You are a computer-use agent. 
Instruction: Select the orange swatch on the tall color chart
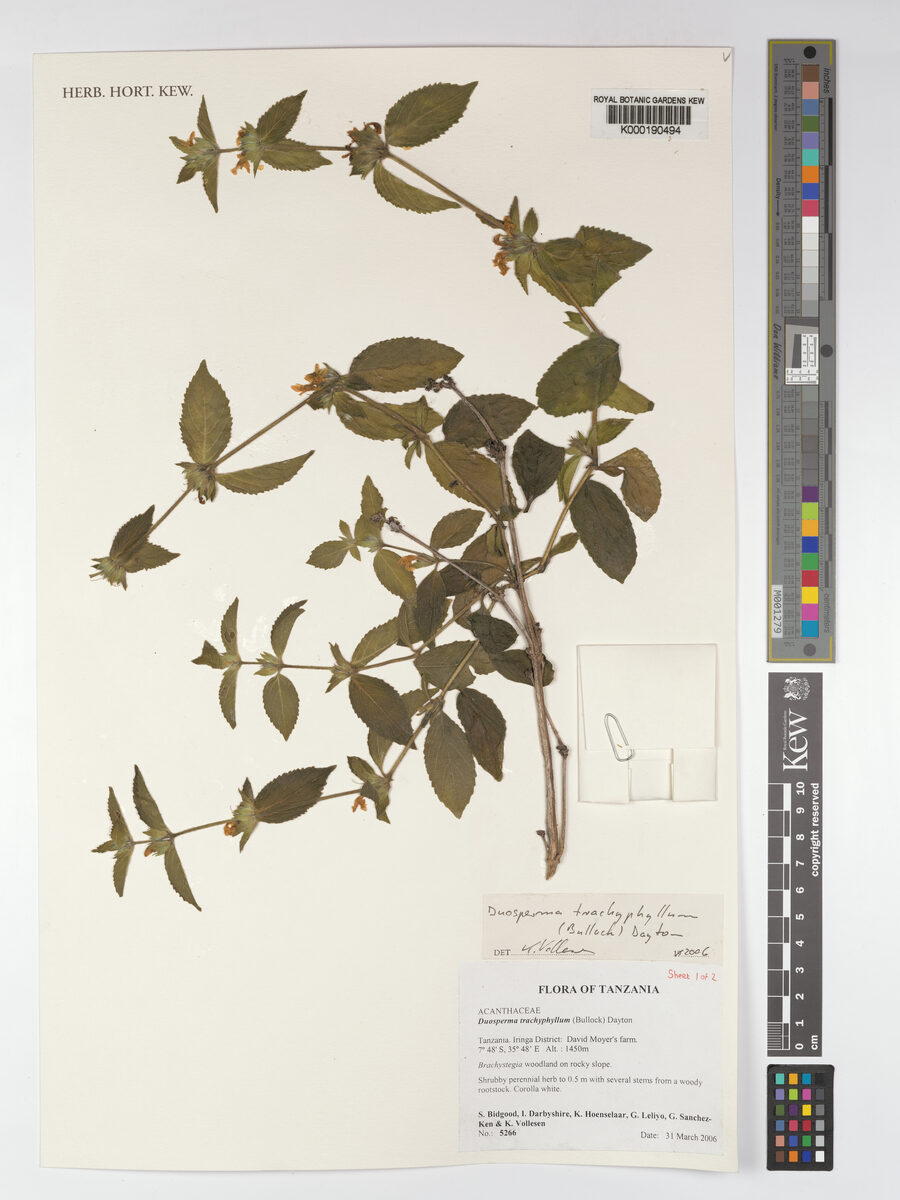(x=810, y=174)
